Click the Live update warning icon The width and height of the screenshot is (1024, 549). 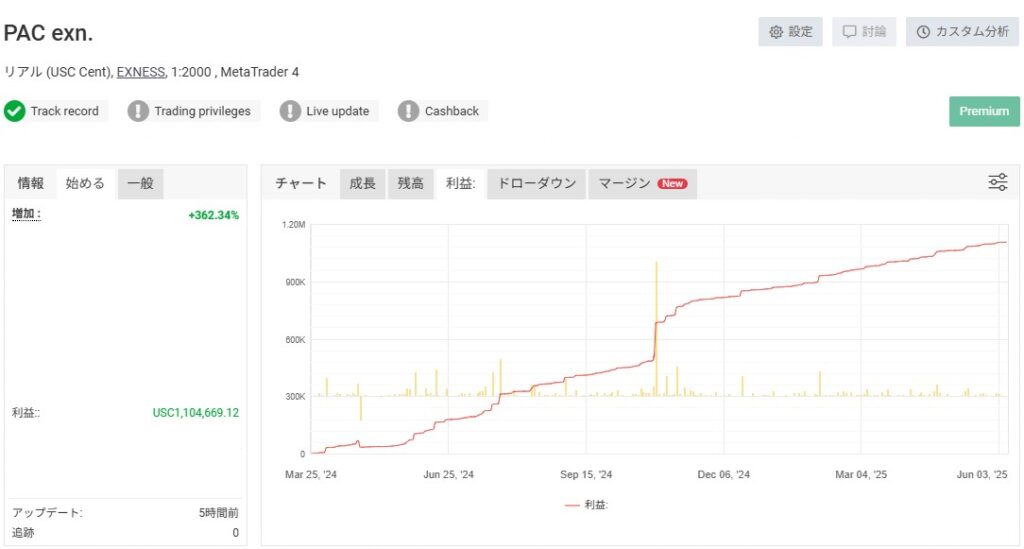click(290, 111)
